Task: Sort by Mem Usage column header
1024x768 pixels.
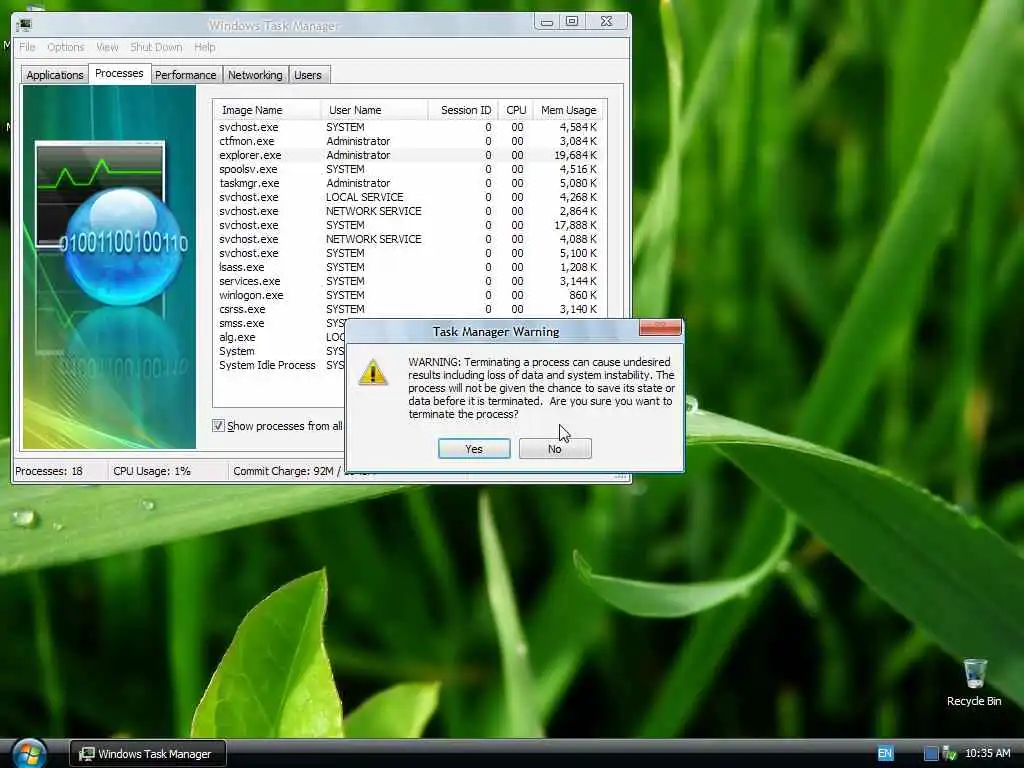Action: [568, 110]
